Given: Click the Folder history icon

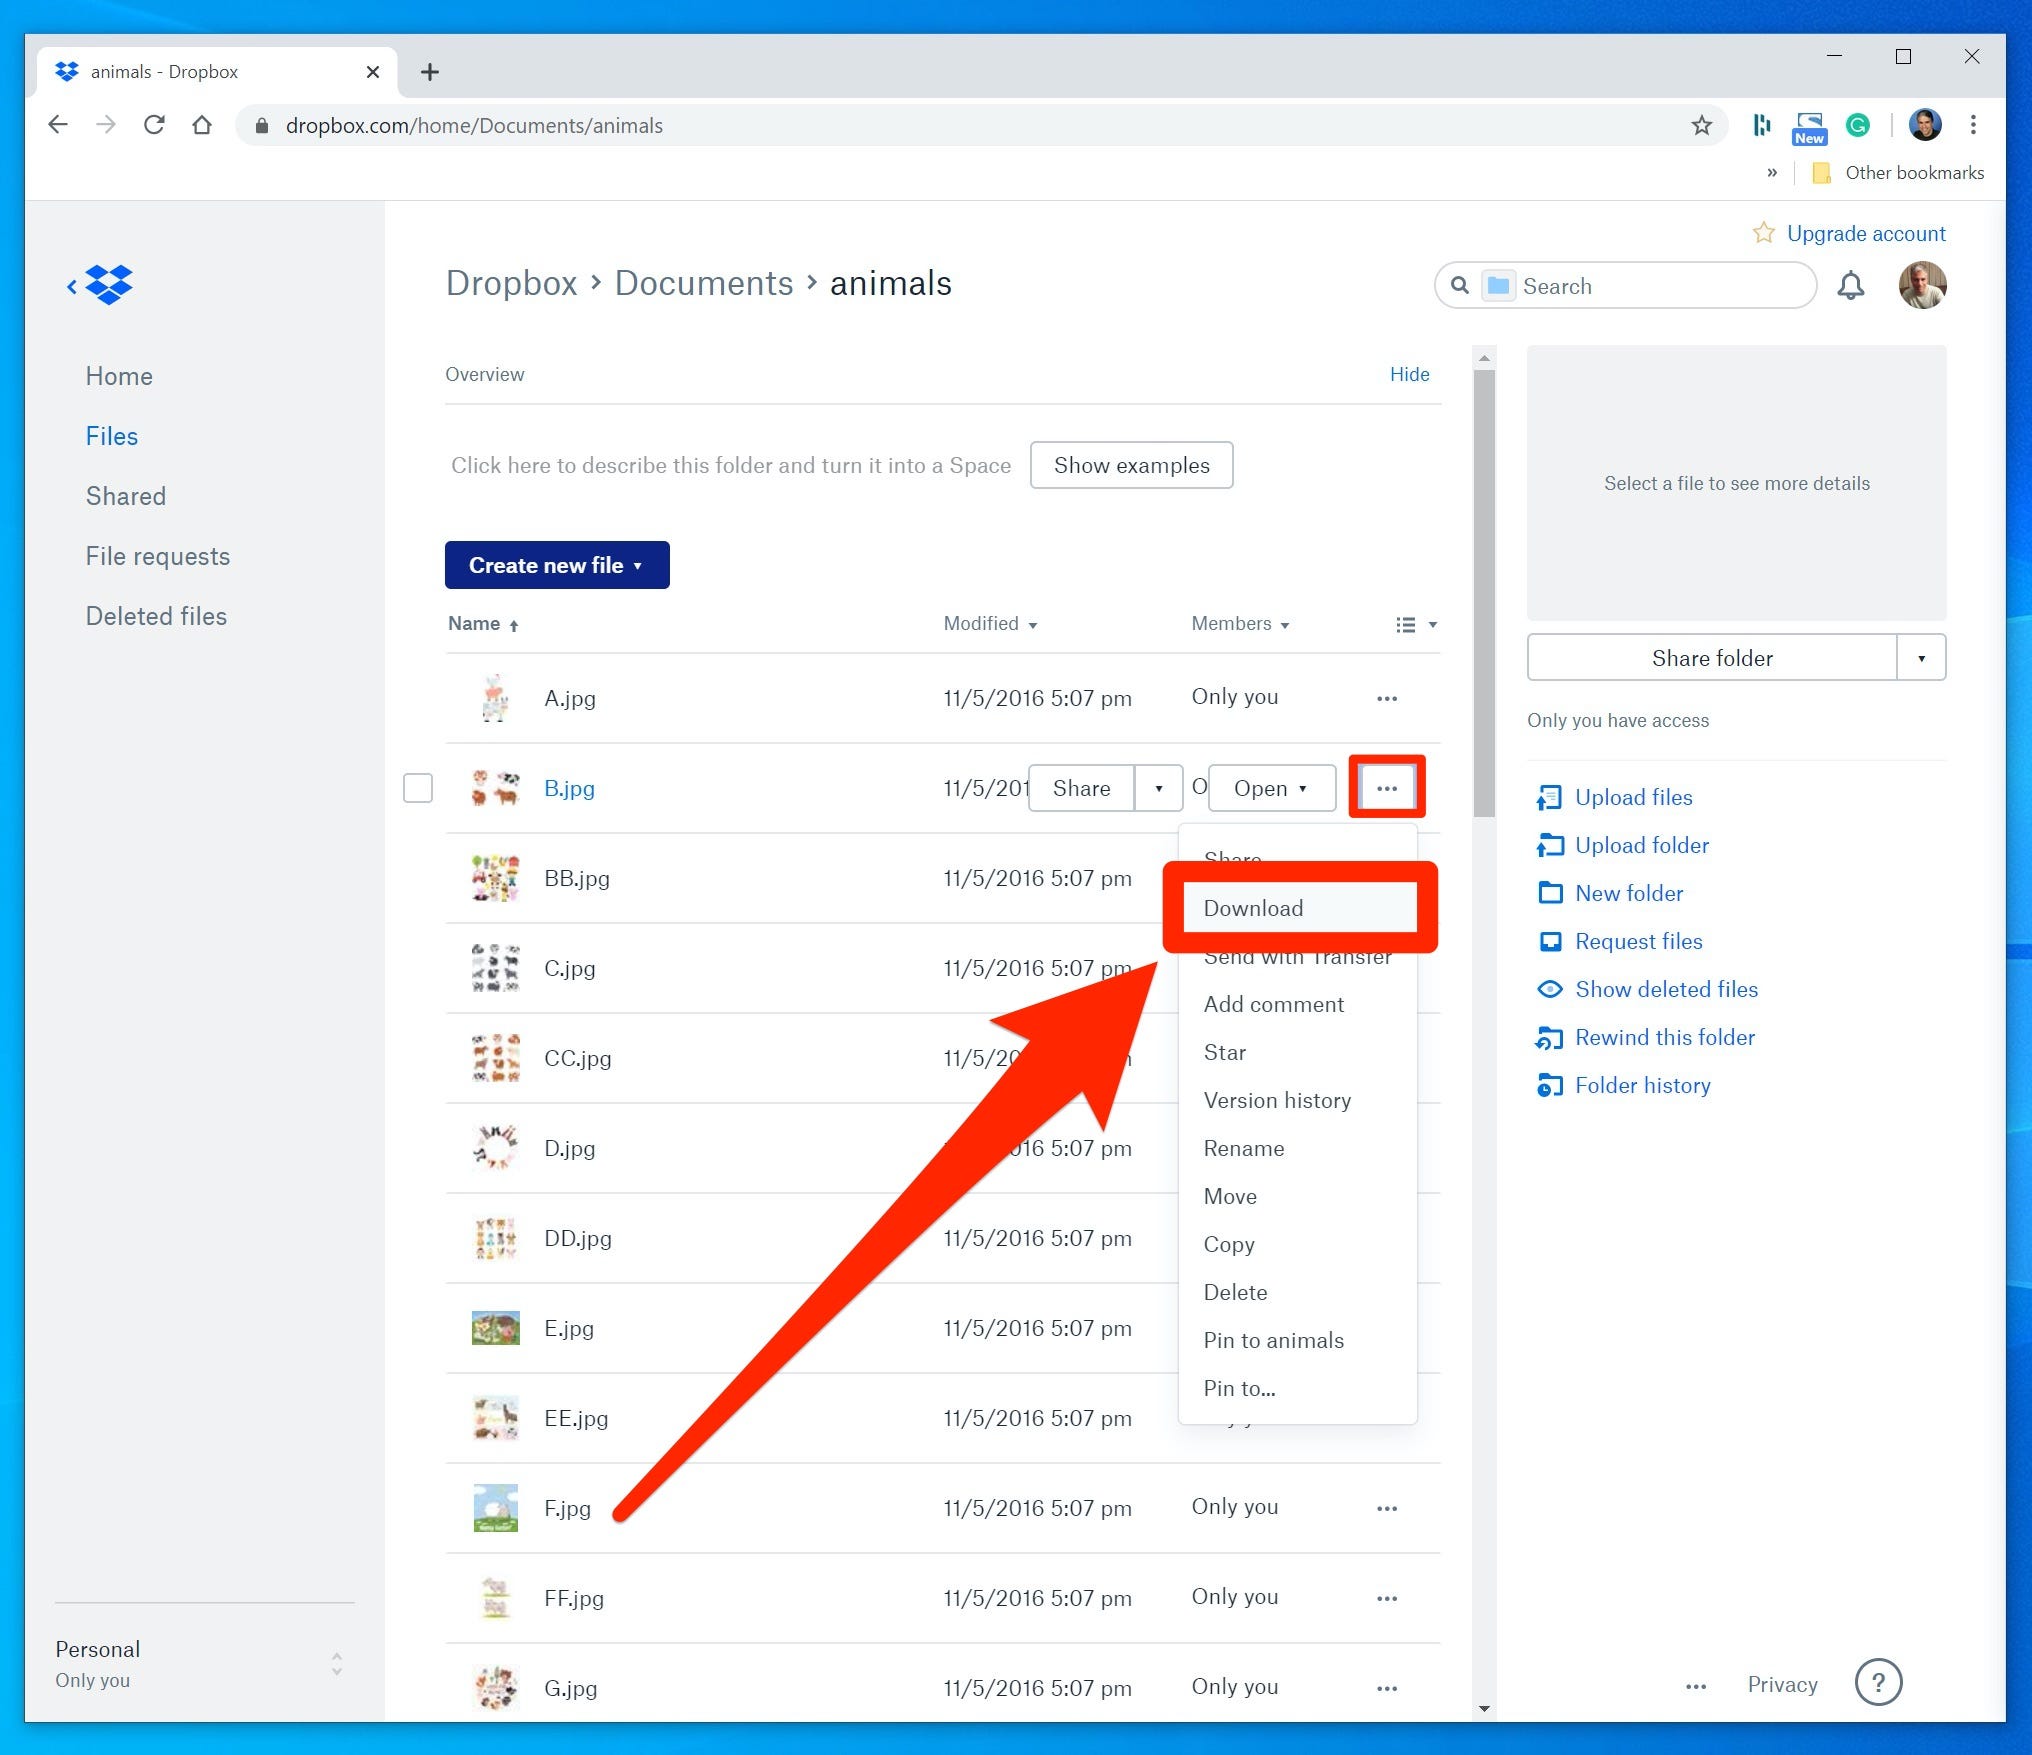Looking at the screenshot, I should tap(1546, 1087).
